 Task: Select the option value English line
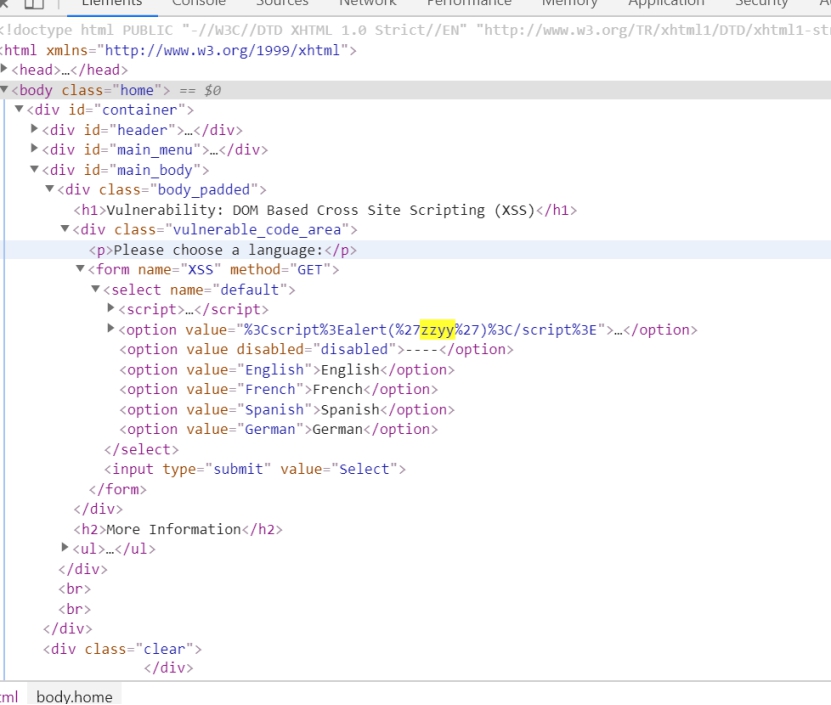[287, 369]
